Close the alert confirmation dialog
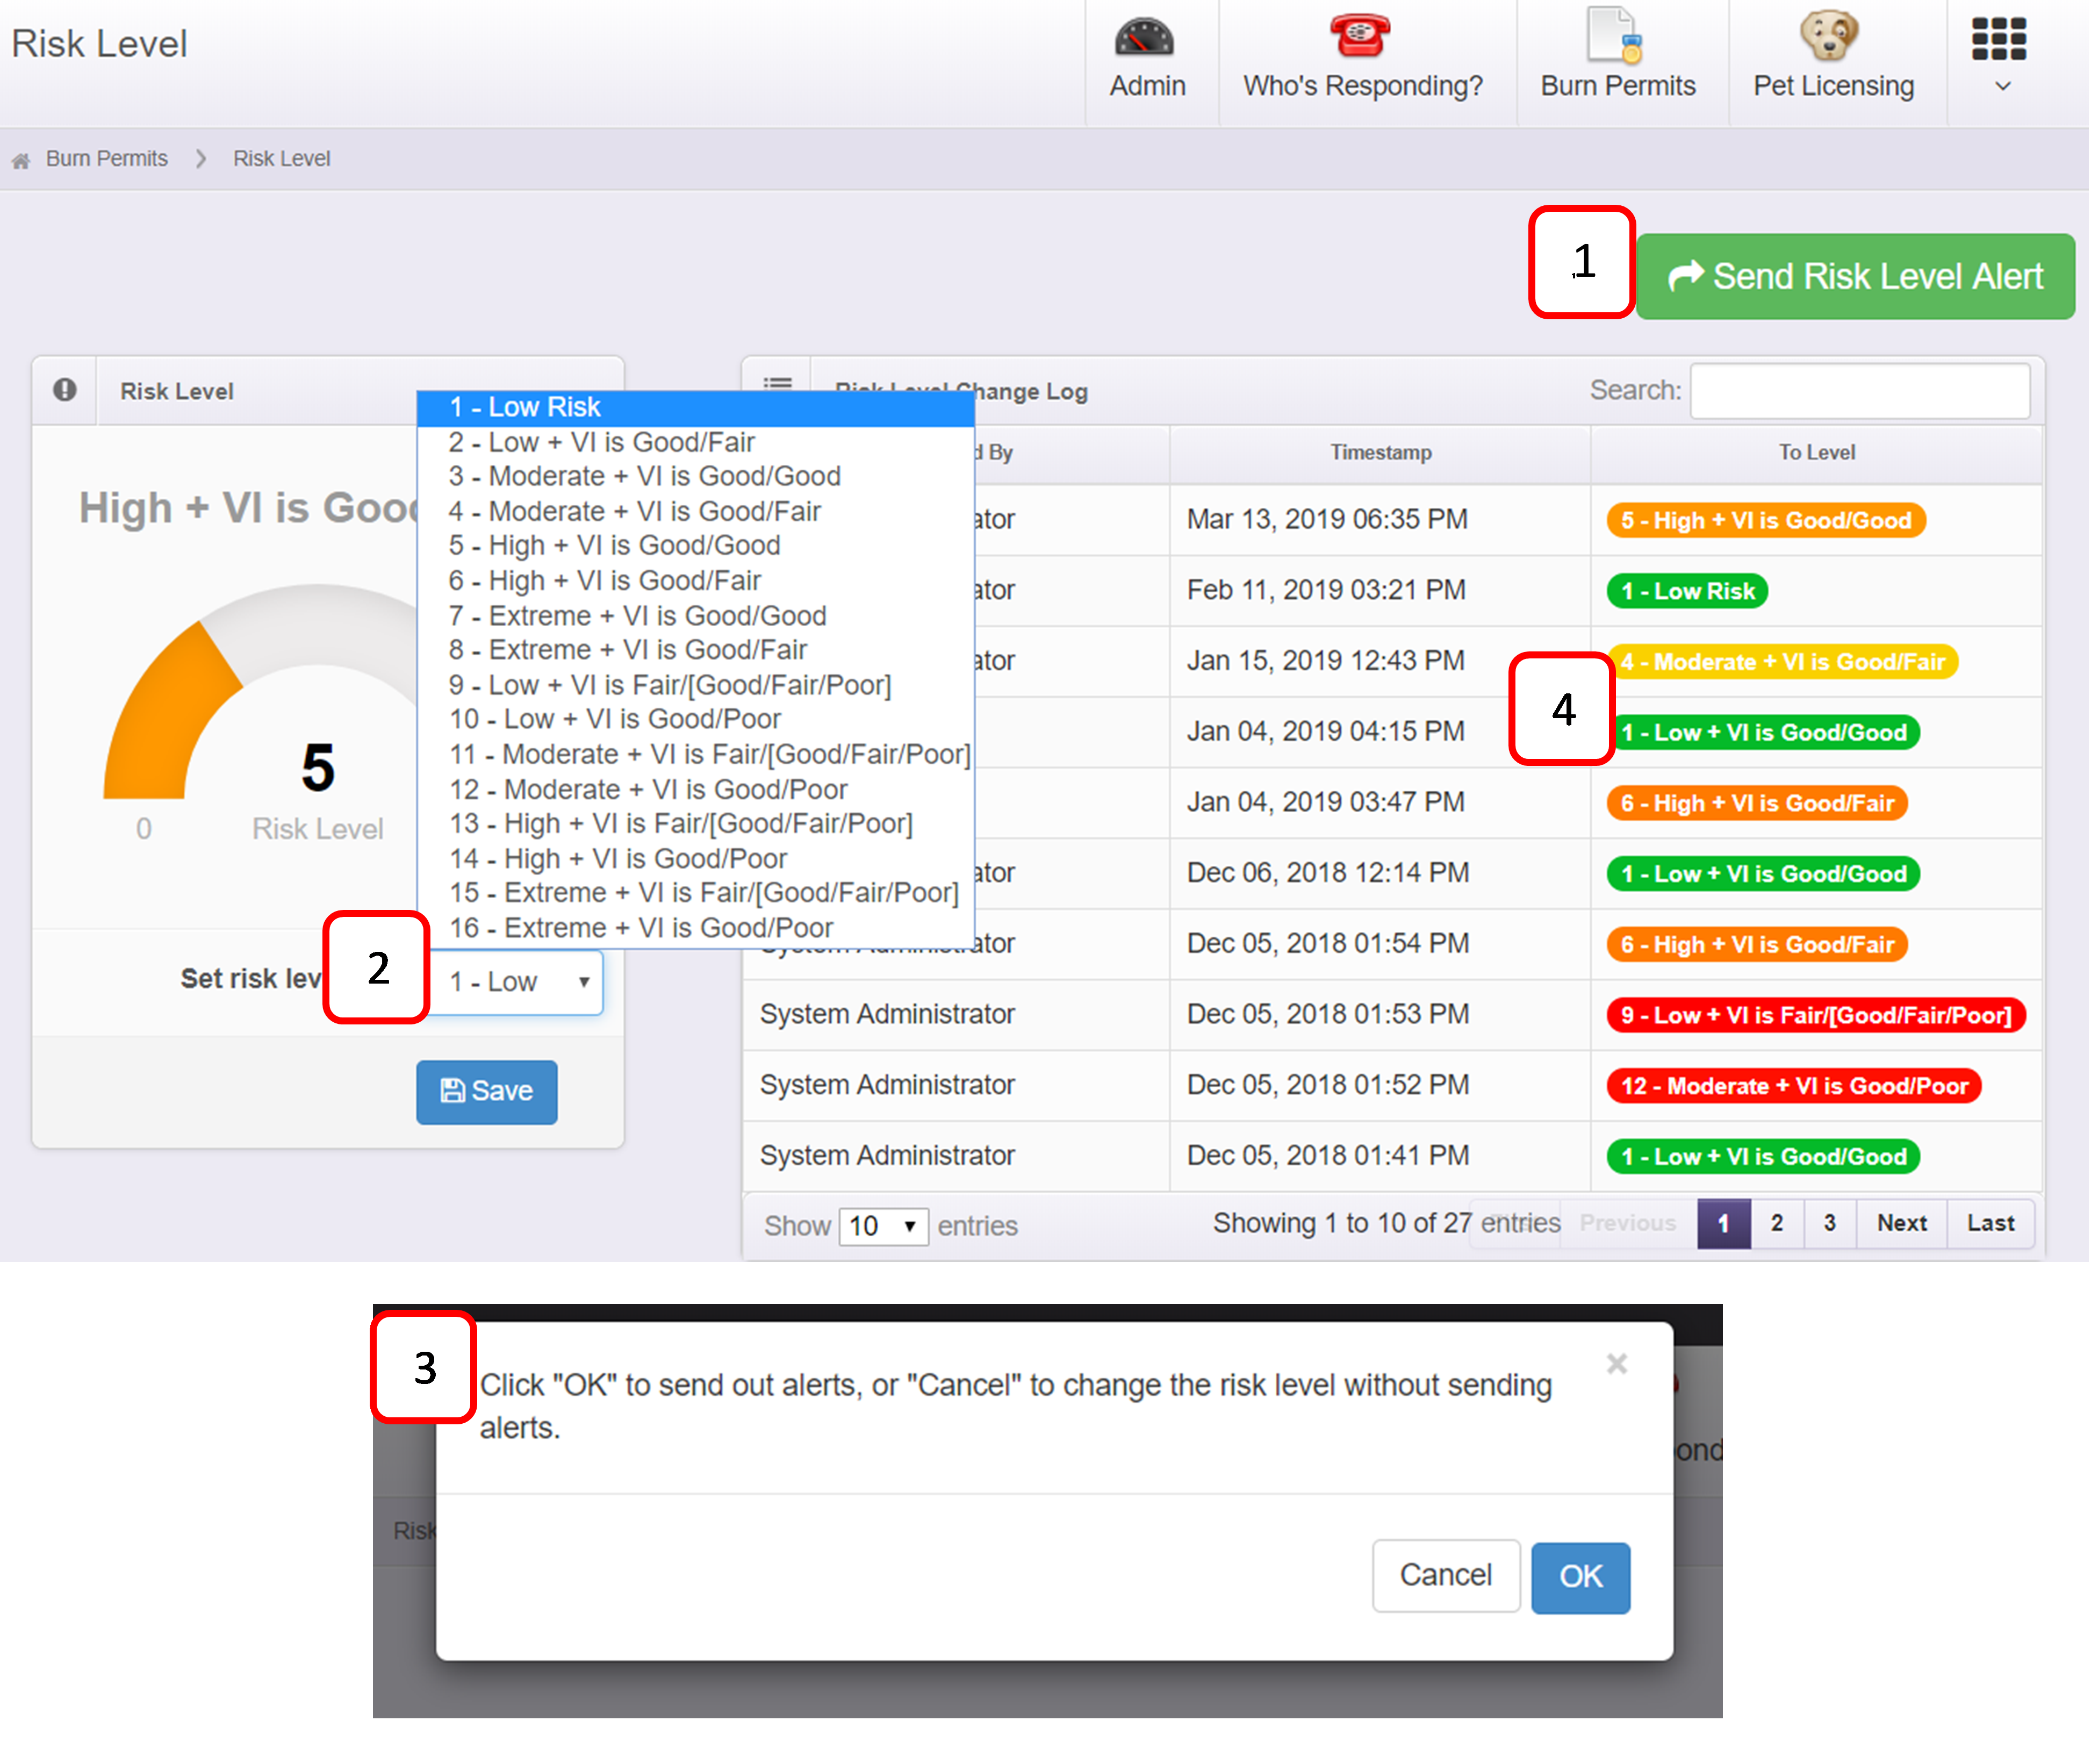Screen dimensions: 2091x1764 1616,1364
